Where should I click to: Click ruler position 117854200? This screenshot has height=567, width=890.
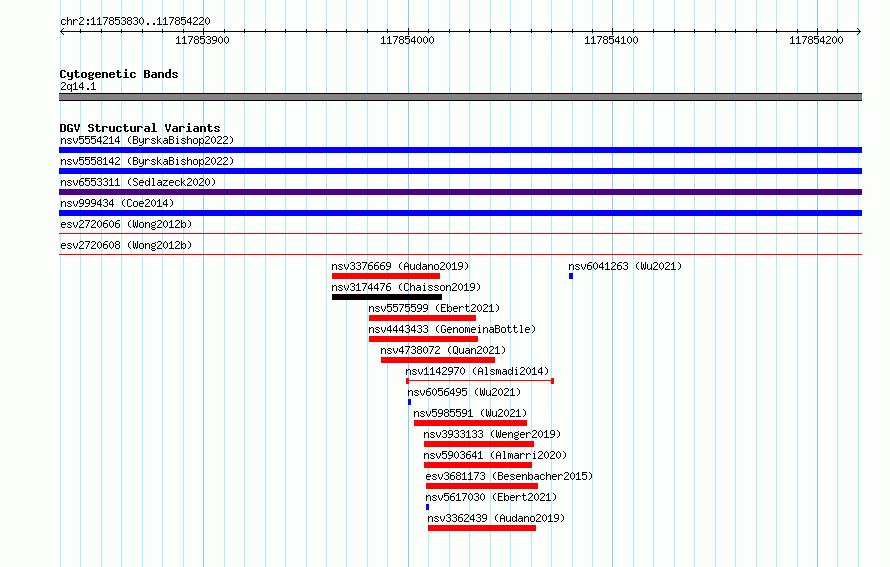[x=816, y=40]
